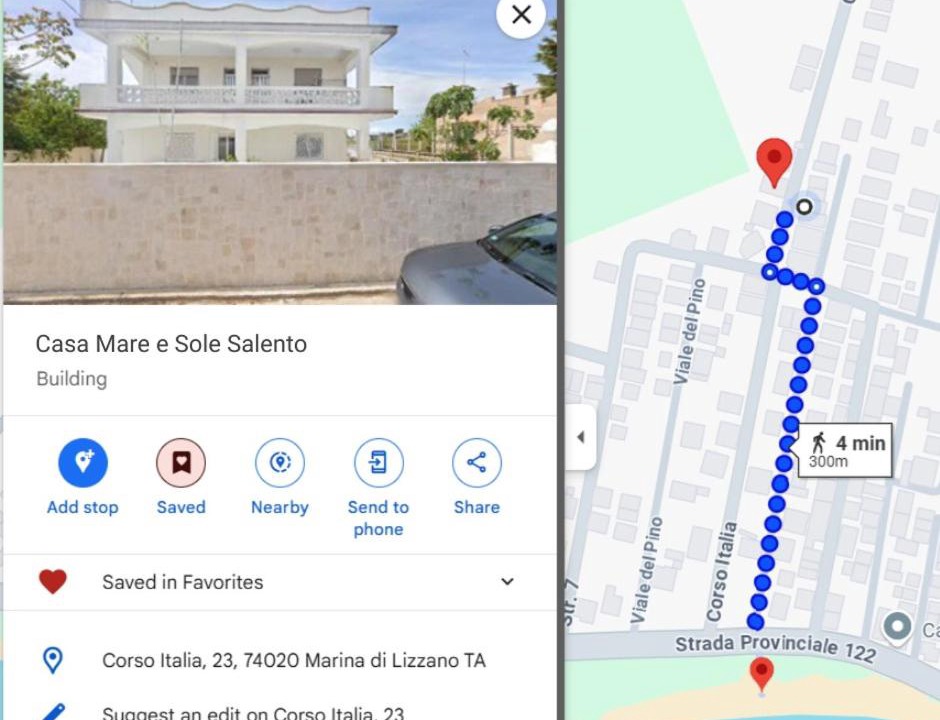This screenshot has height=720, width=940.
Task: Click the Corso Italia, 23 address text
Action: (x=294, y=660)
